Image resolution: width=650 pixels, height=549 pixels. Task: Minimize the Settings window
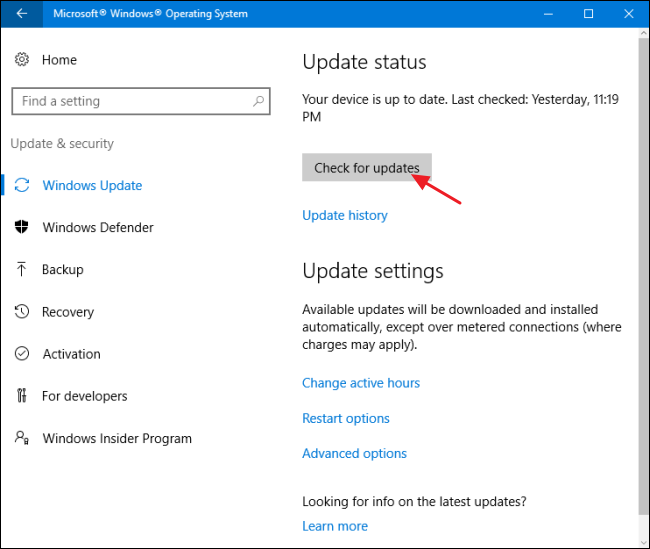pyautogui.click(x=548, y=14)
